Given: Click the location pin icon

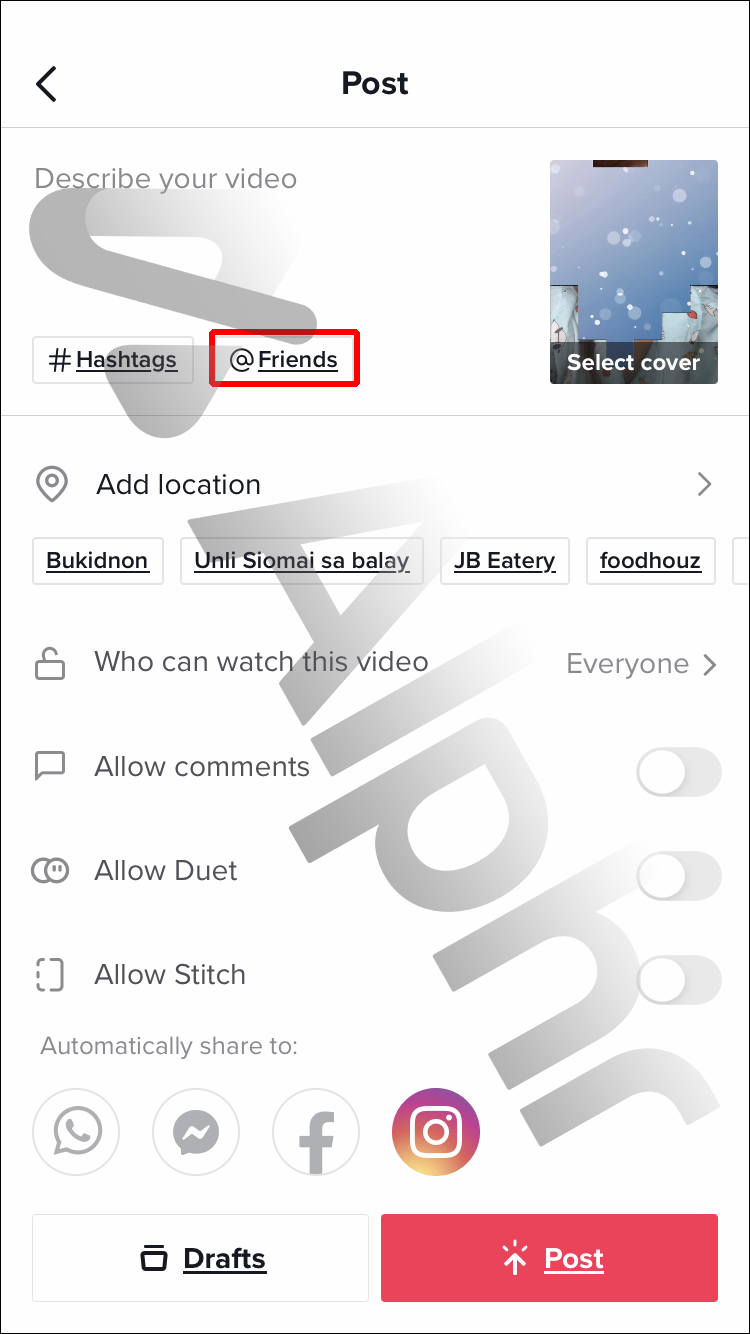Looking at the screenshot, I should (52, 484).
